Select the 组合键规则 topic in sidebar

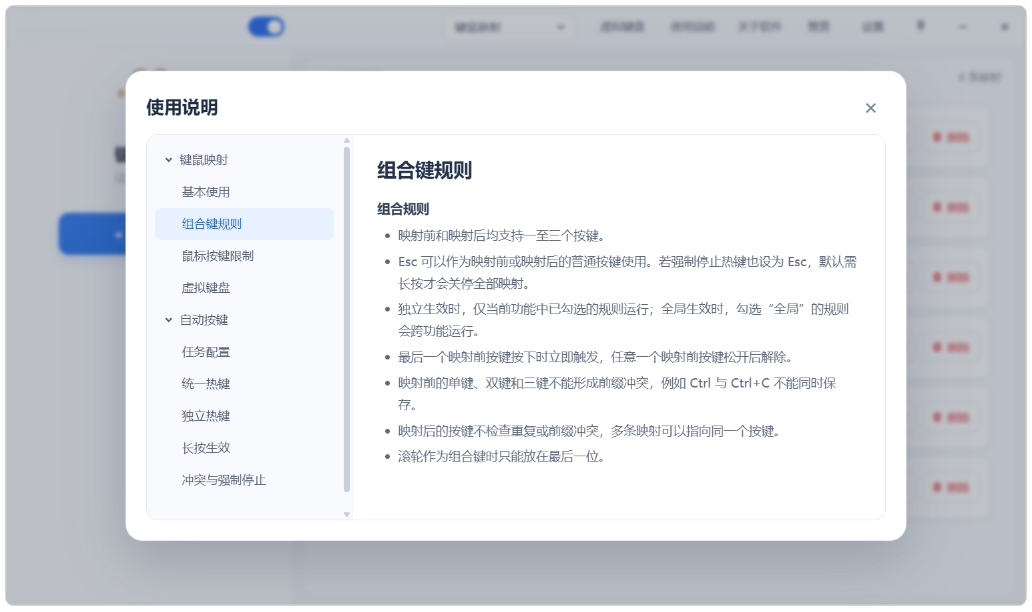(244, 224)
